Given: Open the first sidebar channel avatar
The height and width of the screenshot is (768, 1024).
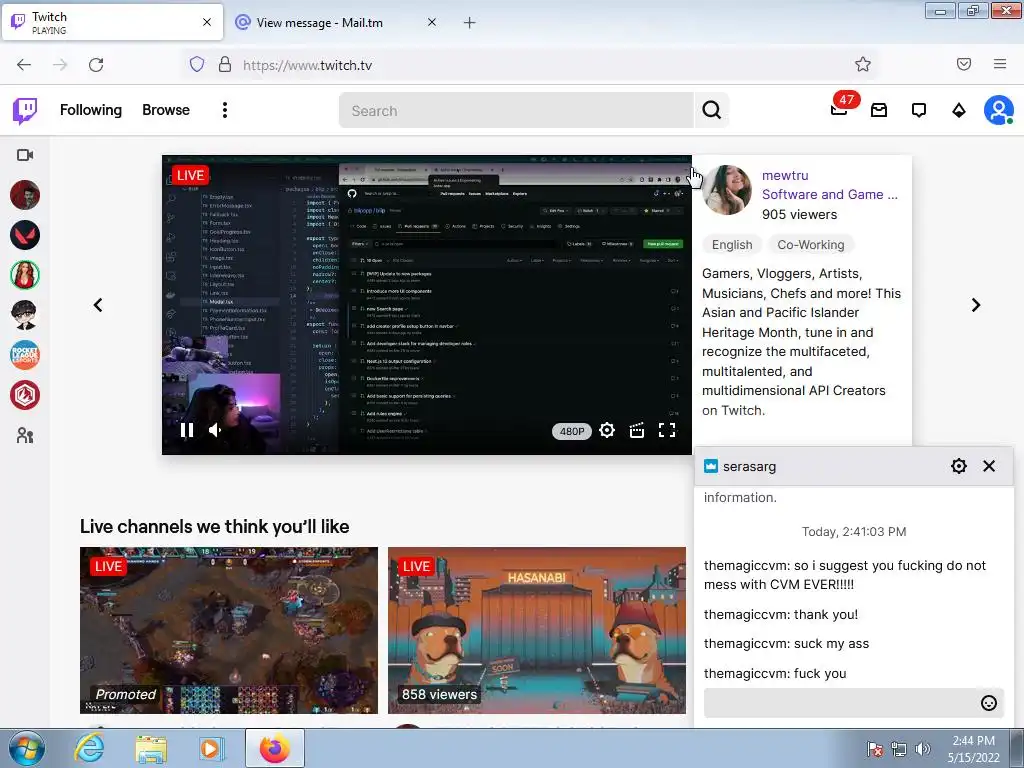Looking at the screenshot, I should point(25,195).
